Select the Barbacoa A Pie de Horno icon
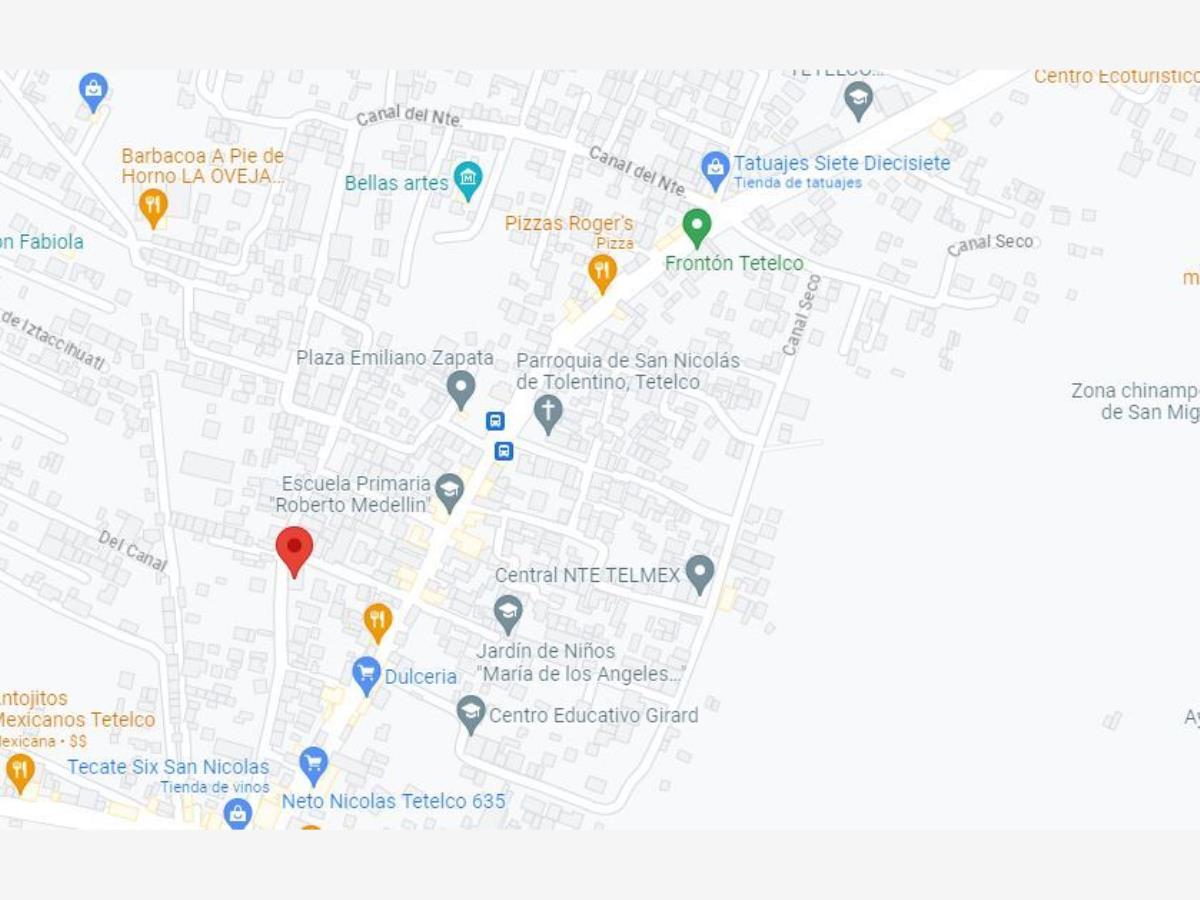The height and width of the screenshot is (900, 1200). [152, 209]
